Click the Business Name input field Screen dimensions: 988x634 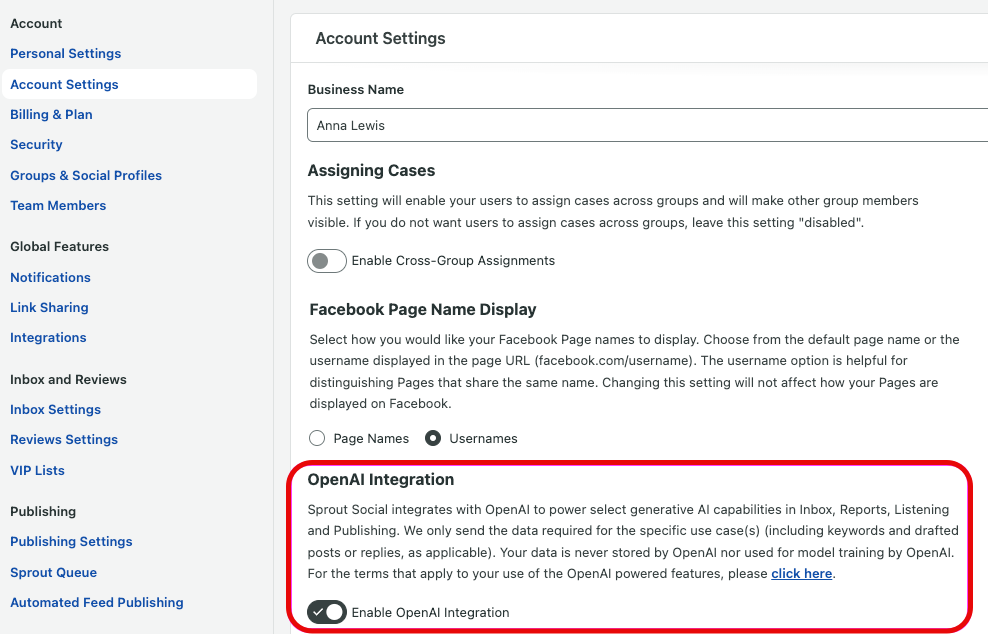coord(647,125)
